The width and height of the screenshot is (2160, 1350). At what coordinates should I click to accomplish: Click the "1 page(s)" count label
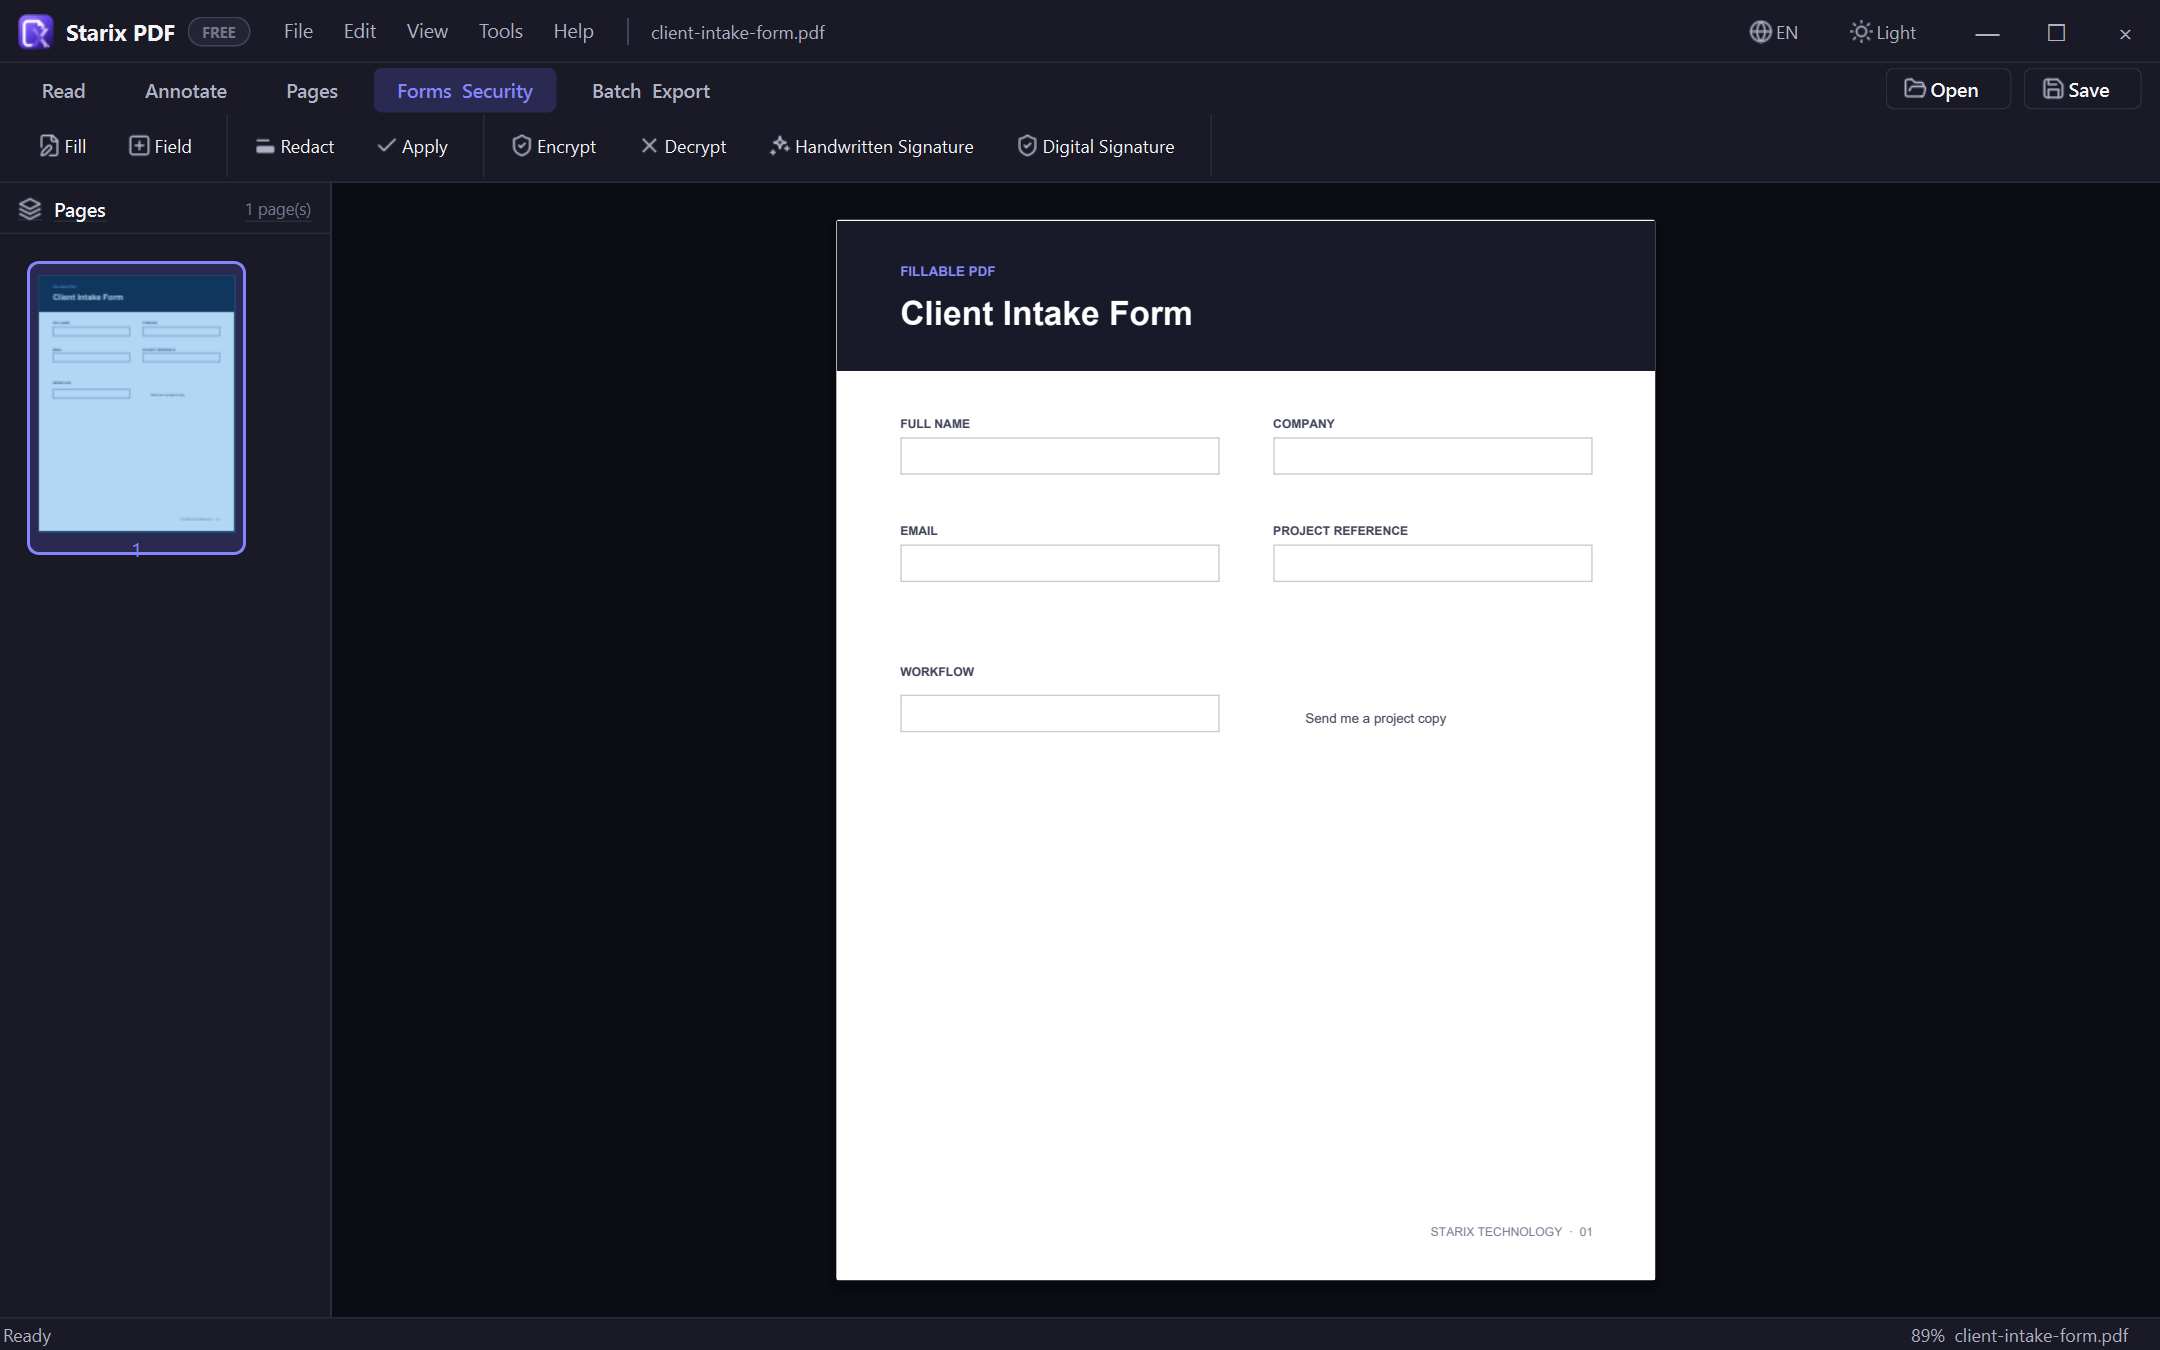coord(278,209)
